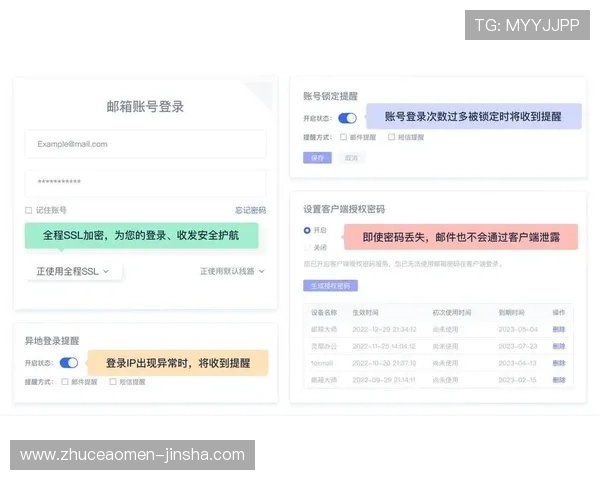Viewport: 600px width, 480px height.
Task: Delete the 邮箱大师 row dated 2022-12-29
Action: tap(559, 329)
